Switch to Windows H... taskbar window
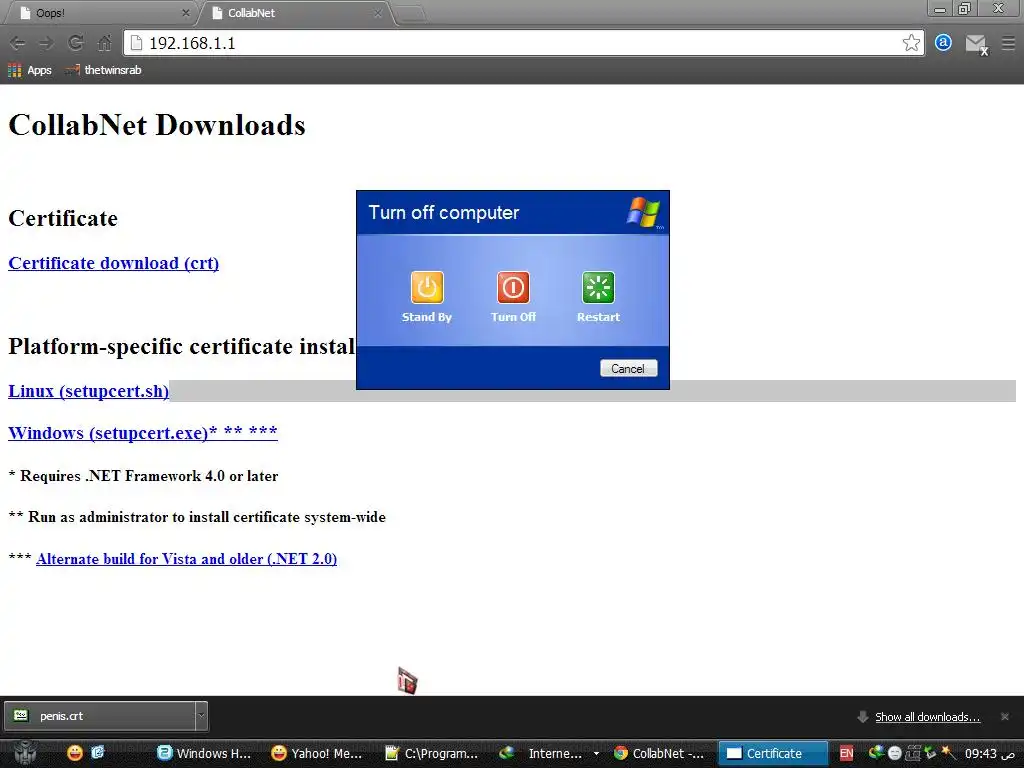The width and height of the screenshot is (1024, 768). click(x=204, y=754)
